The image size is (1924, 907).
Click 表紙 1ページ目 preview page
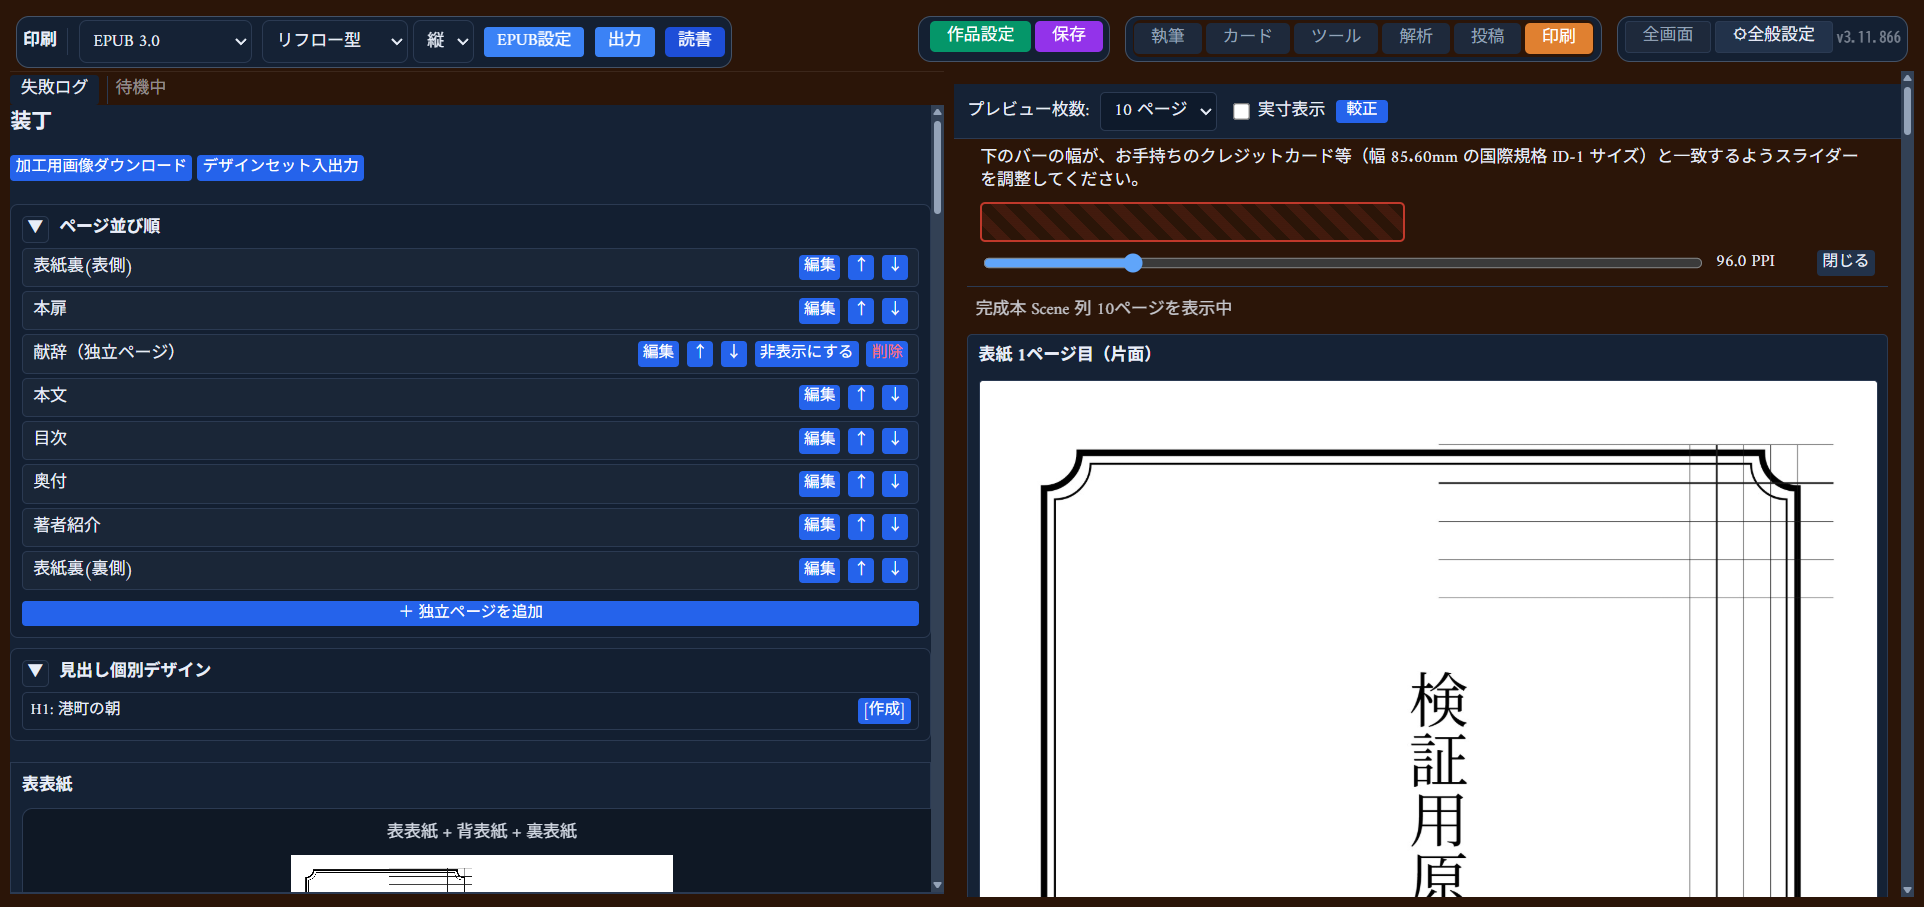[1428, 638]
